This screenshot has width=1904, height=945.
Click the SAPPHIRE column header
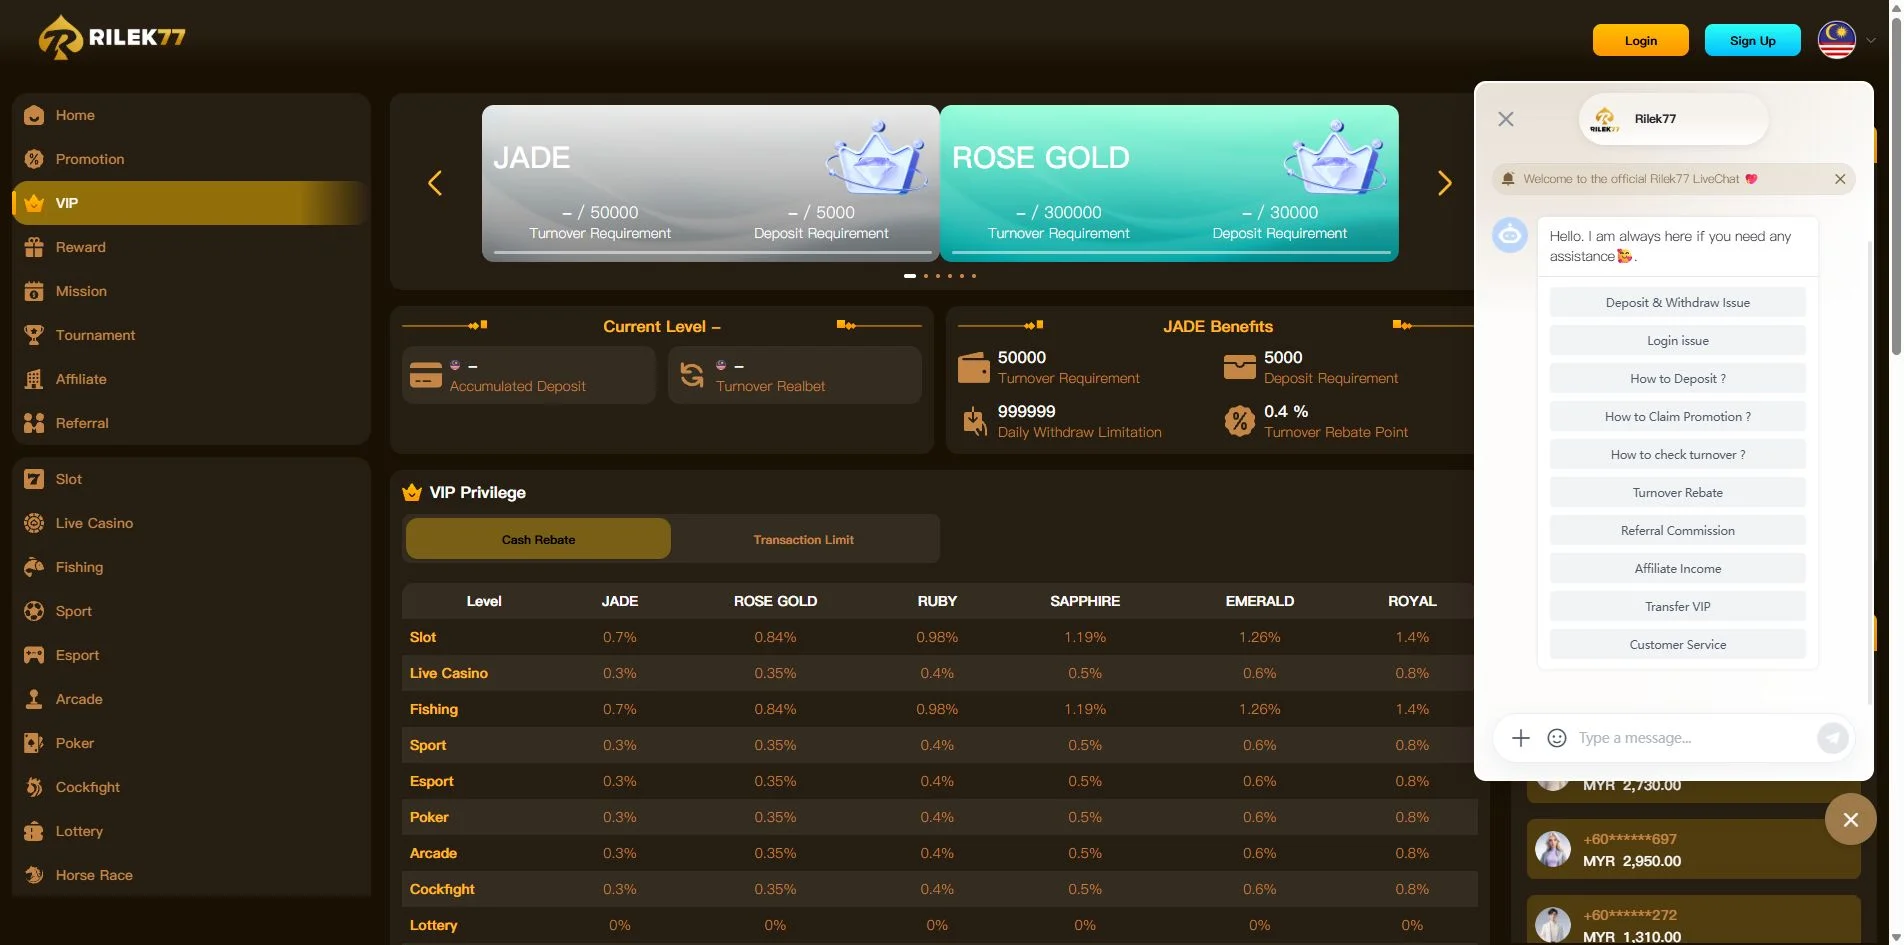click(x=1085, y=601)
